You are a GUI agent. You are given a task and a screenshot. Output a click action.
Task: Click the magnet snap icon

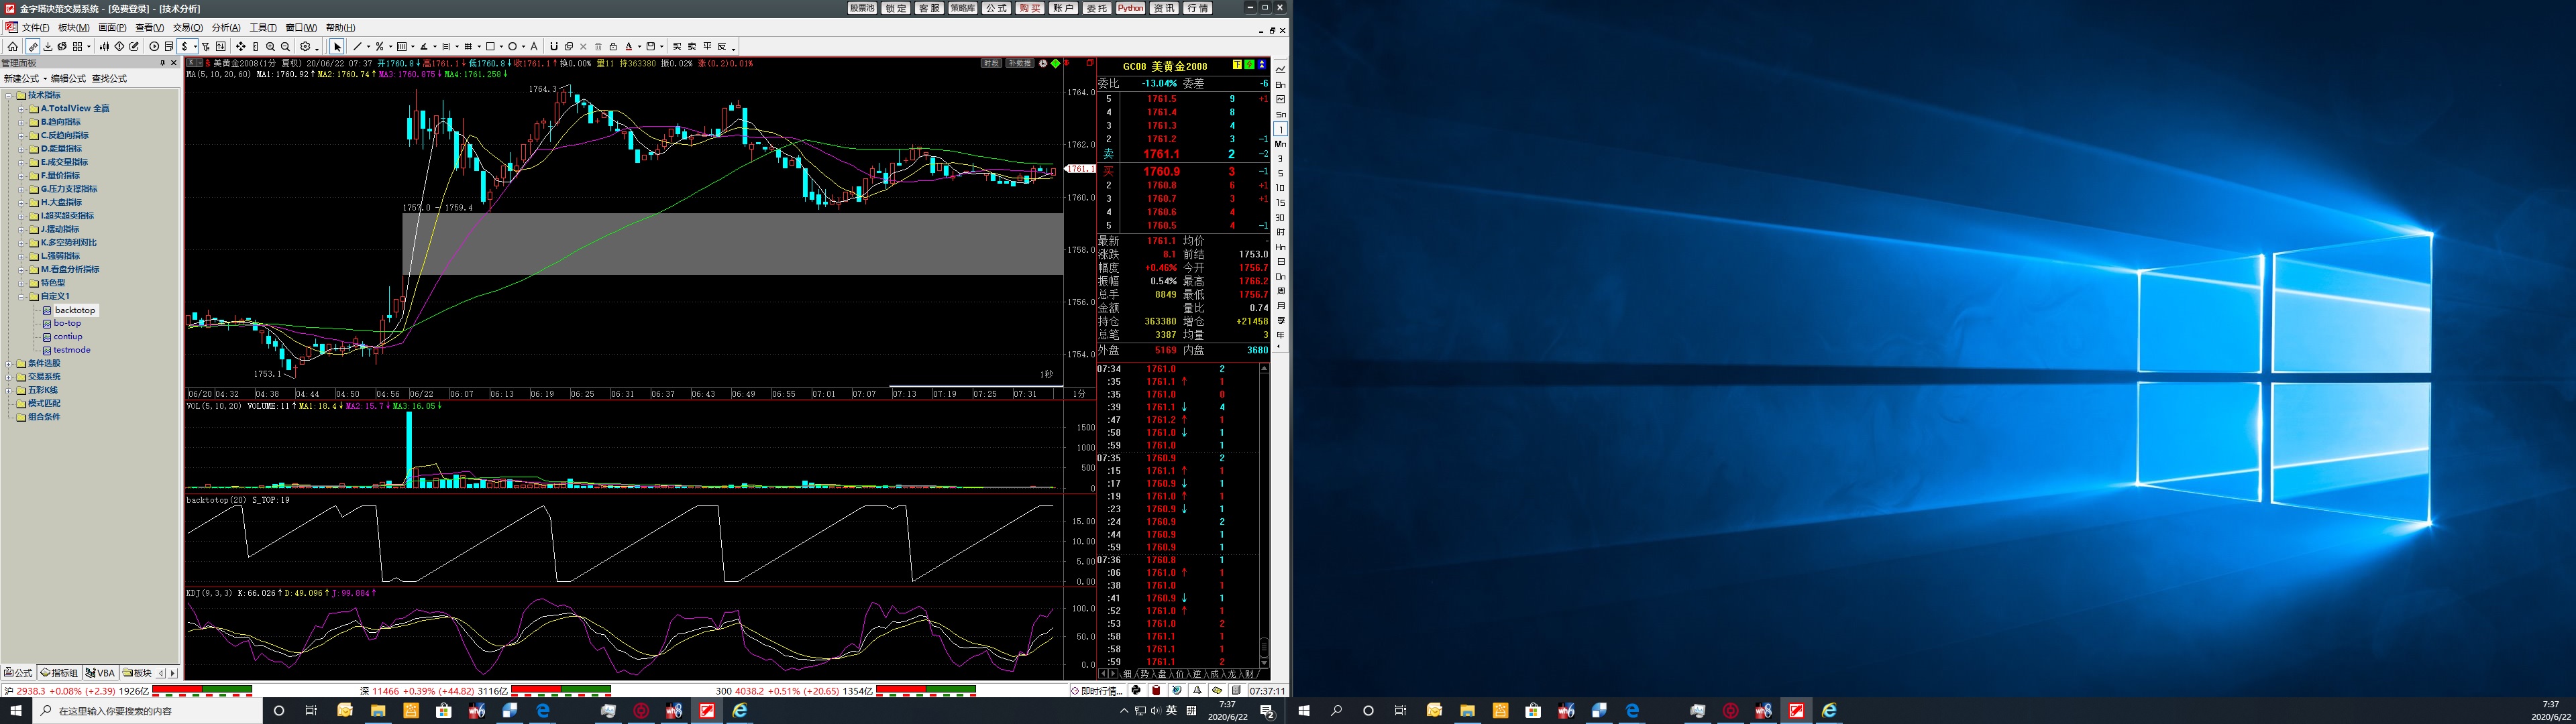point(554,46)
